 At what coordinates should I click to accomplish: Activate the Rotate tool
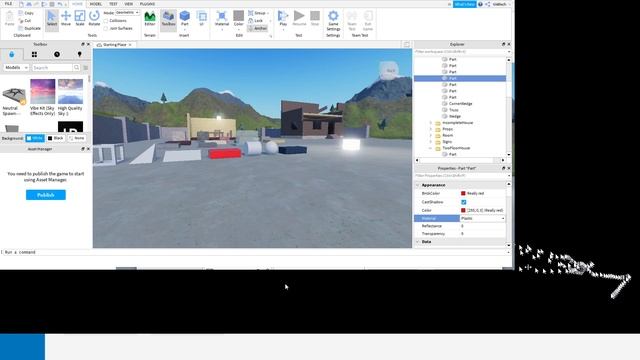point(94,18)
